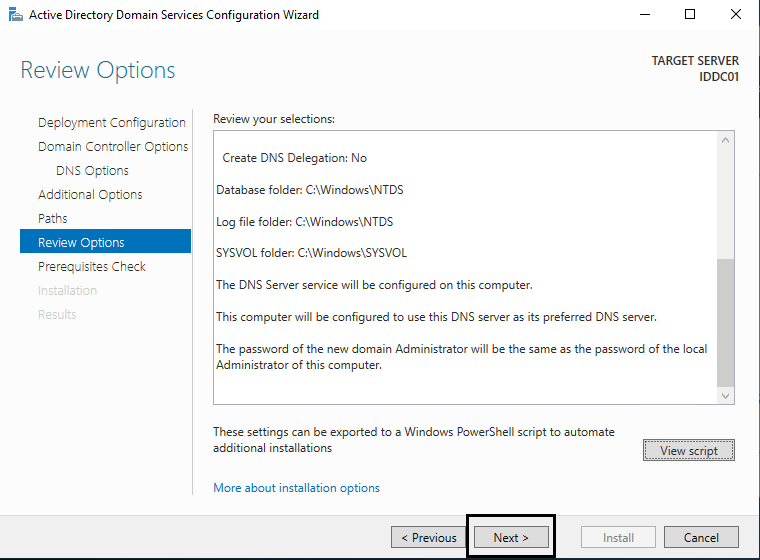This screenshot has height=560, width=760.
Task: Close the configuration wizard window
Action: click(x=735, y=15)
